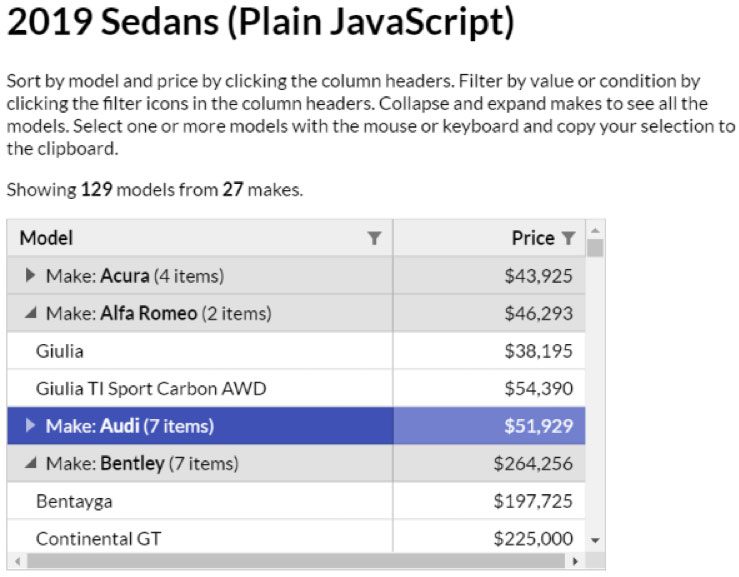Collapse the Alfa Romeo make group
The image size is (739, 577).
point(30,313)
